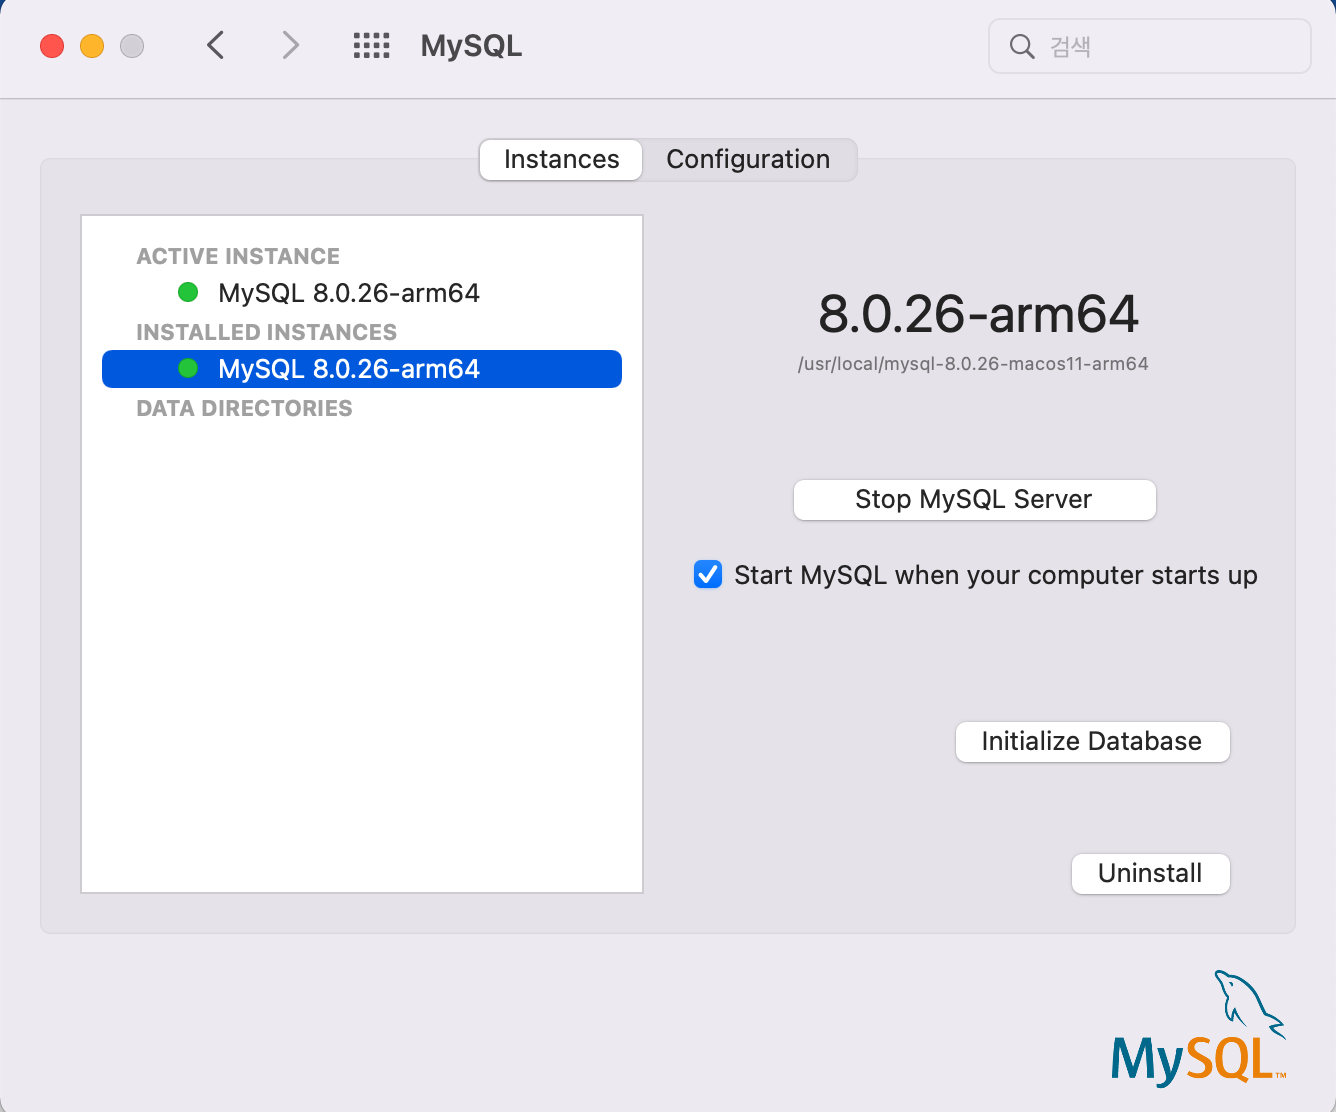Show all preferences grid icon
The width and height of the screenshot is (1336, 1112).
click(x=371, y=45)
